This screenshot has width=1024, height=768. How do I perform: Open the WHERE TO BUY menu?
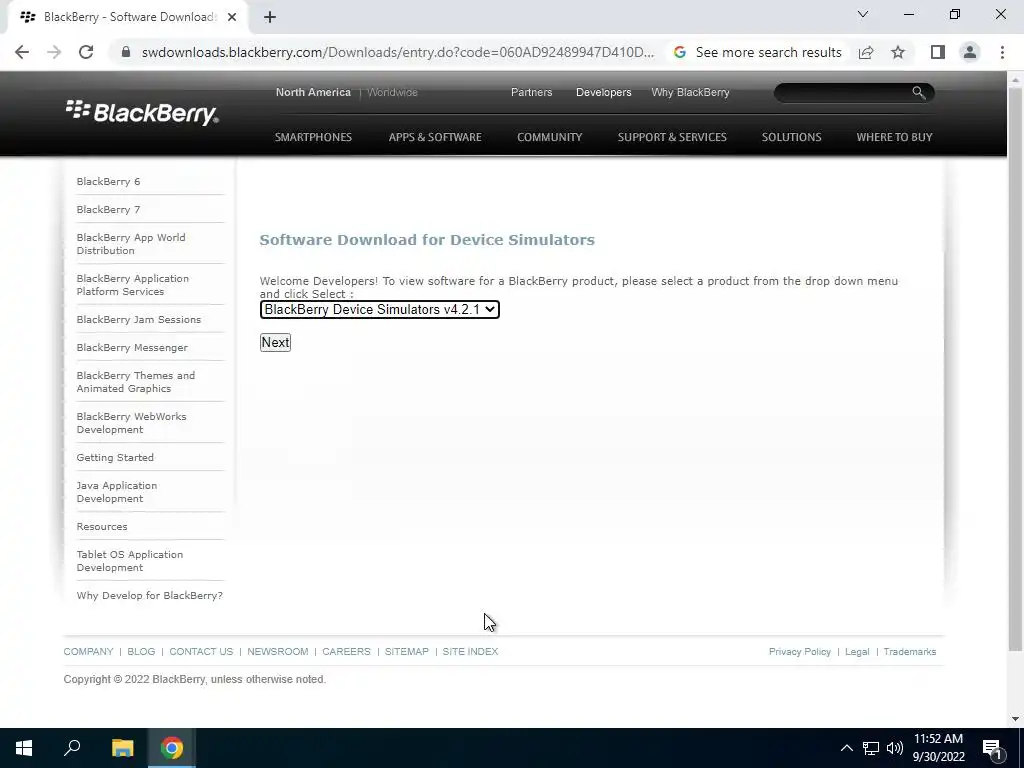[x=894, y=136]
